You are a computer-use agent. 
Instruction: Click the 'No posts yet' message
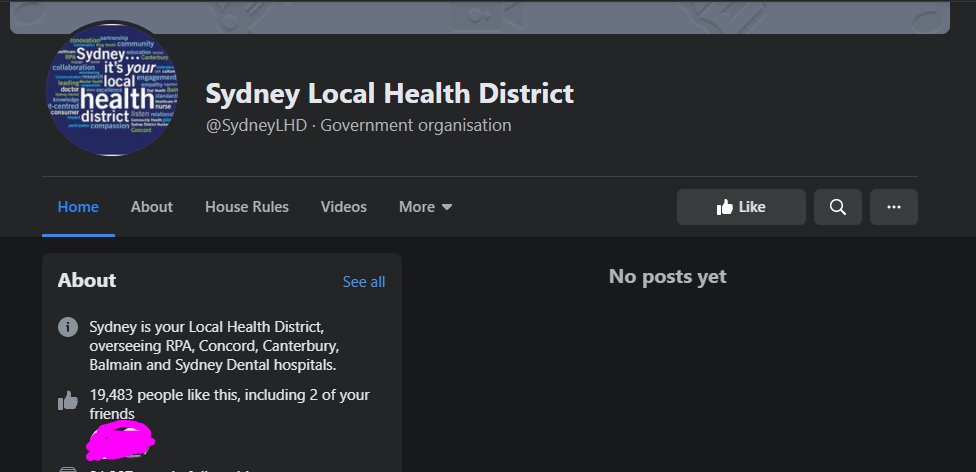[x=667, y=276]
